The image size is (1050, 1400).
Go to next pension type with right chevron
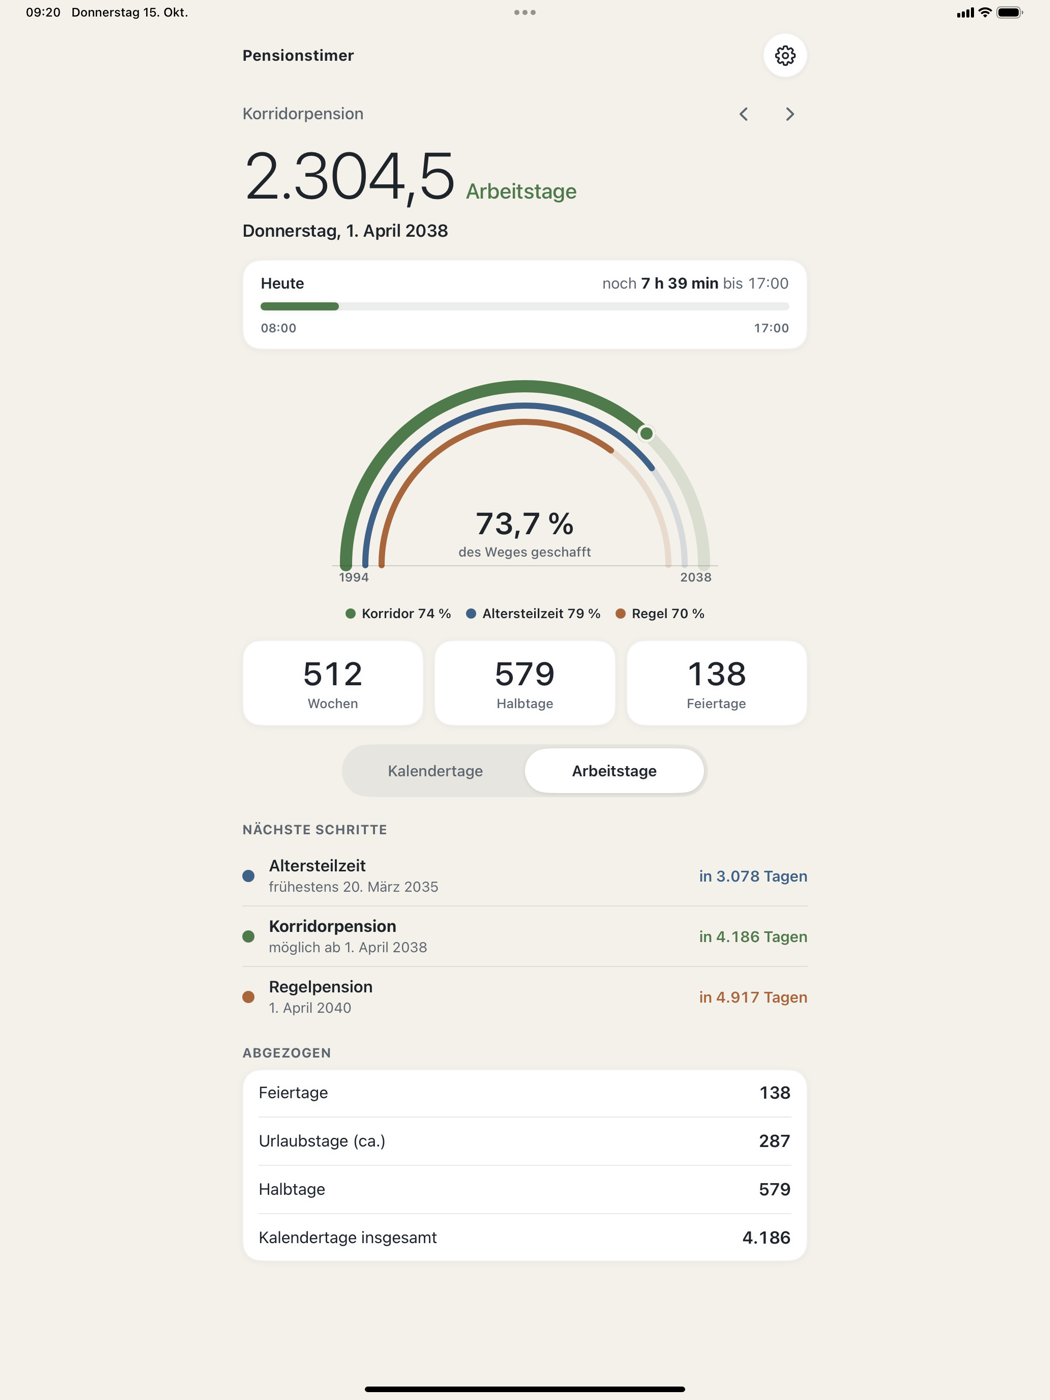point(790,114)
